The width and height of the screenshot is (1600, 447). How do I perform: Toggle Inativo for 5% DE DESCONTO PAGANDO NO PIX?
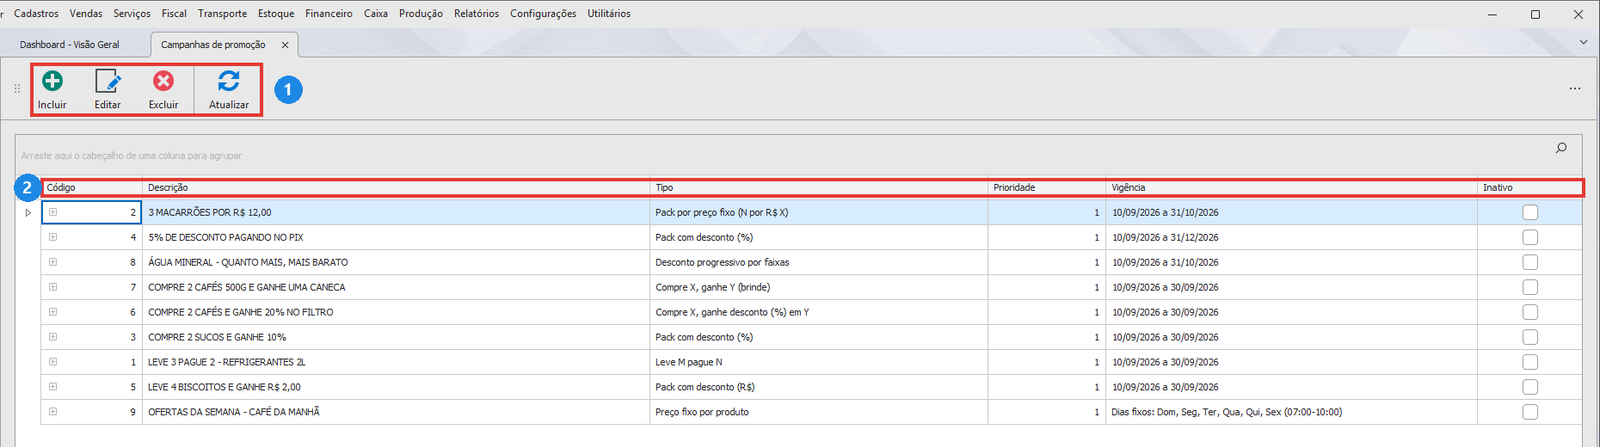tap(1530, 237)
